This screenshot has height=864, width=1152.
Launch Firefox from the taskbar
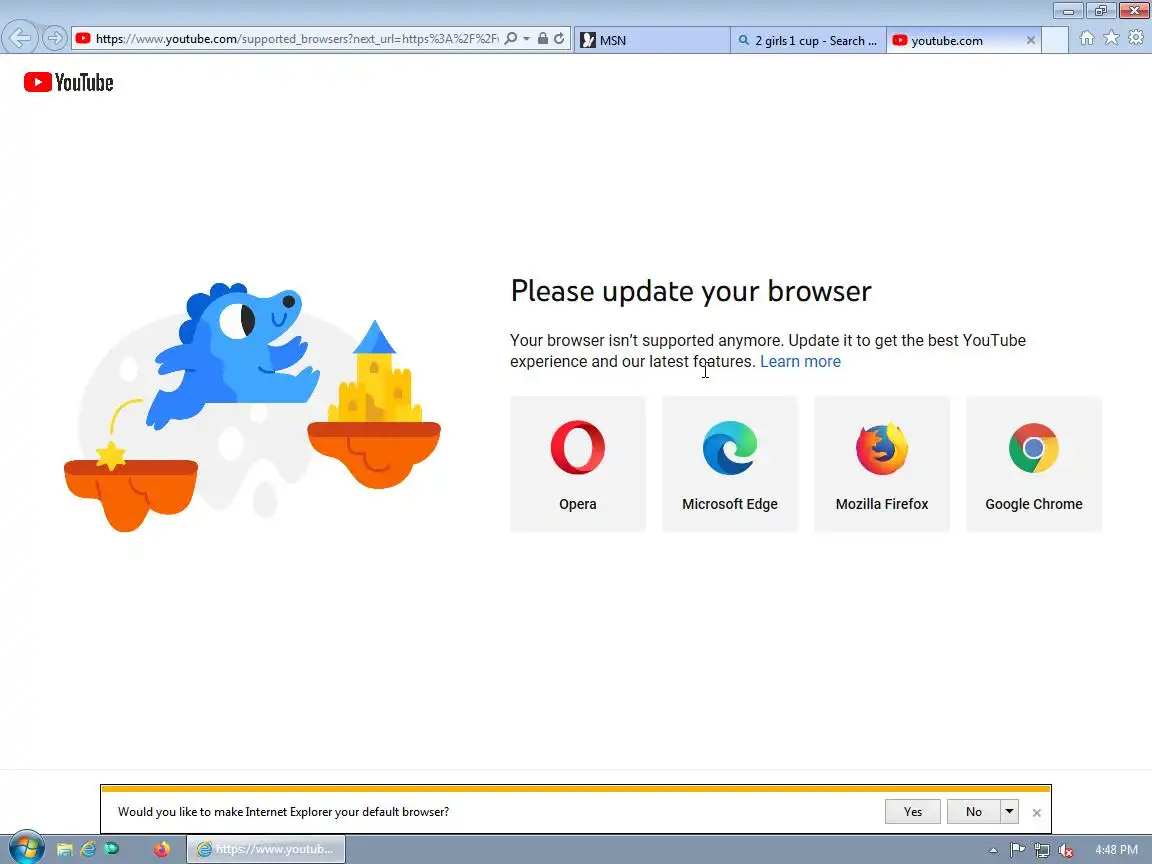tap(162, 849)
